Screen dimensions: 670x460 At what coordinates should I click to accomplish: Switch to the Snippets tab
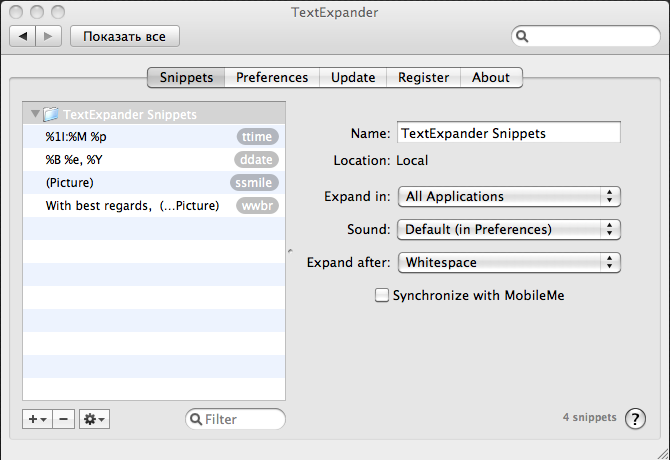point(186,77)
